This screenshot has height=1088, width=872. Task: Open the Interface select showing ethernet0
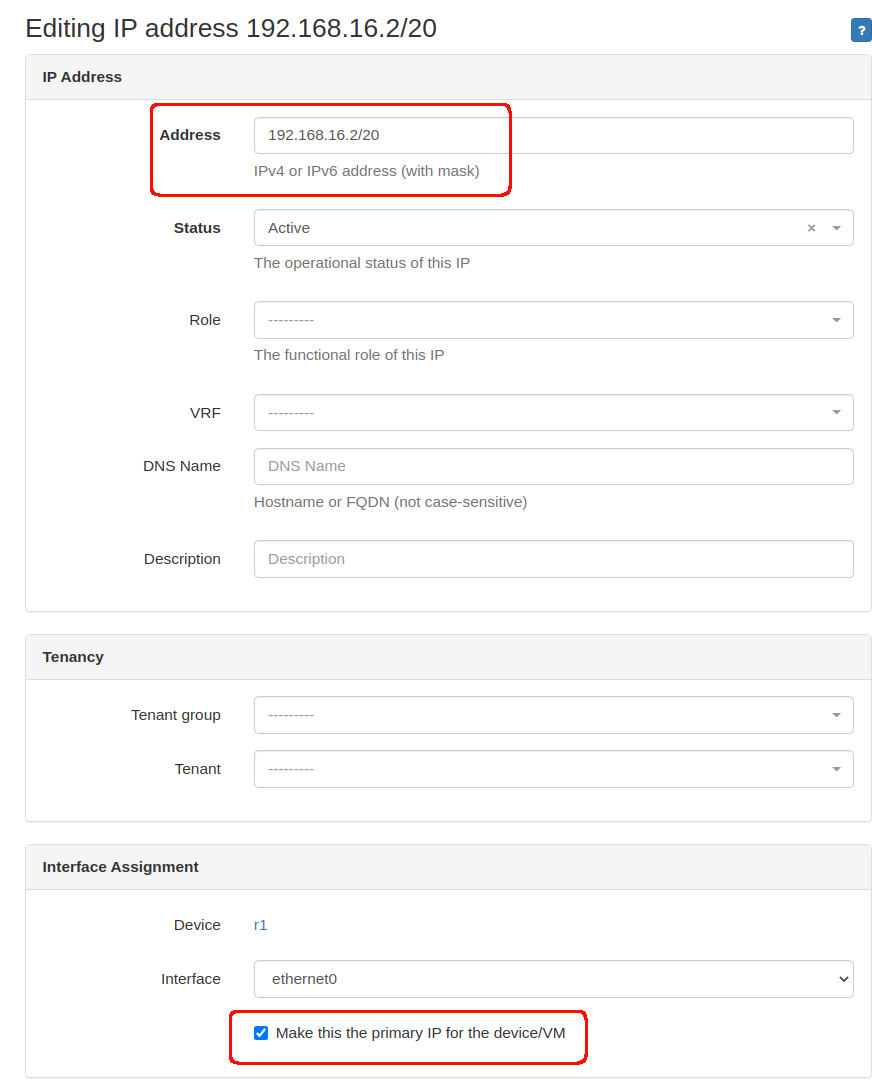point(553,979)
